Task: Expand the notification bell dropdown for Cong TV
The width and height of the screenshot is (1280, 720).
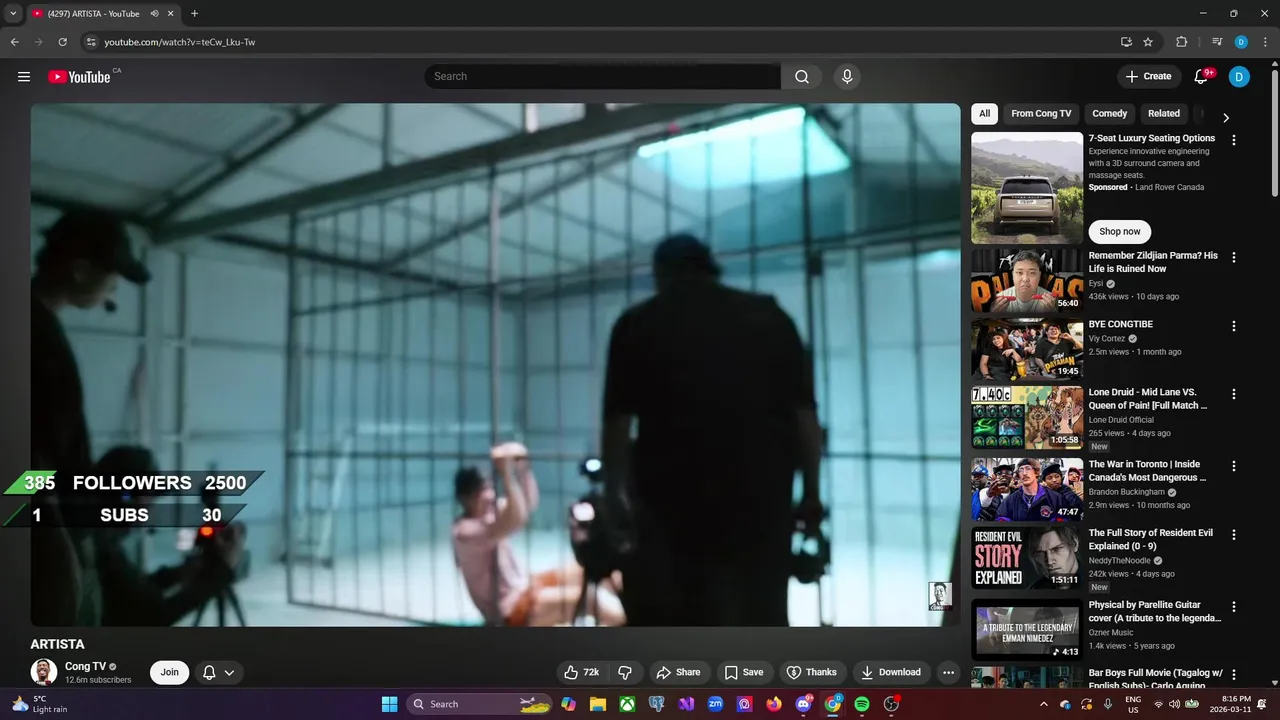Action: click(219, 672)
